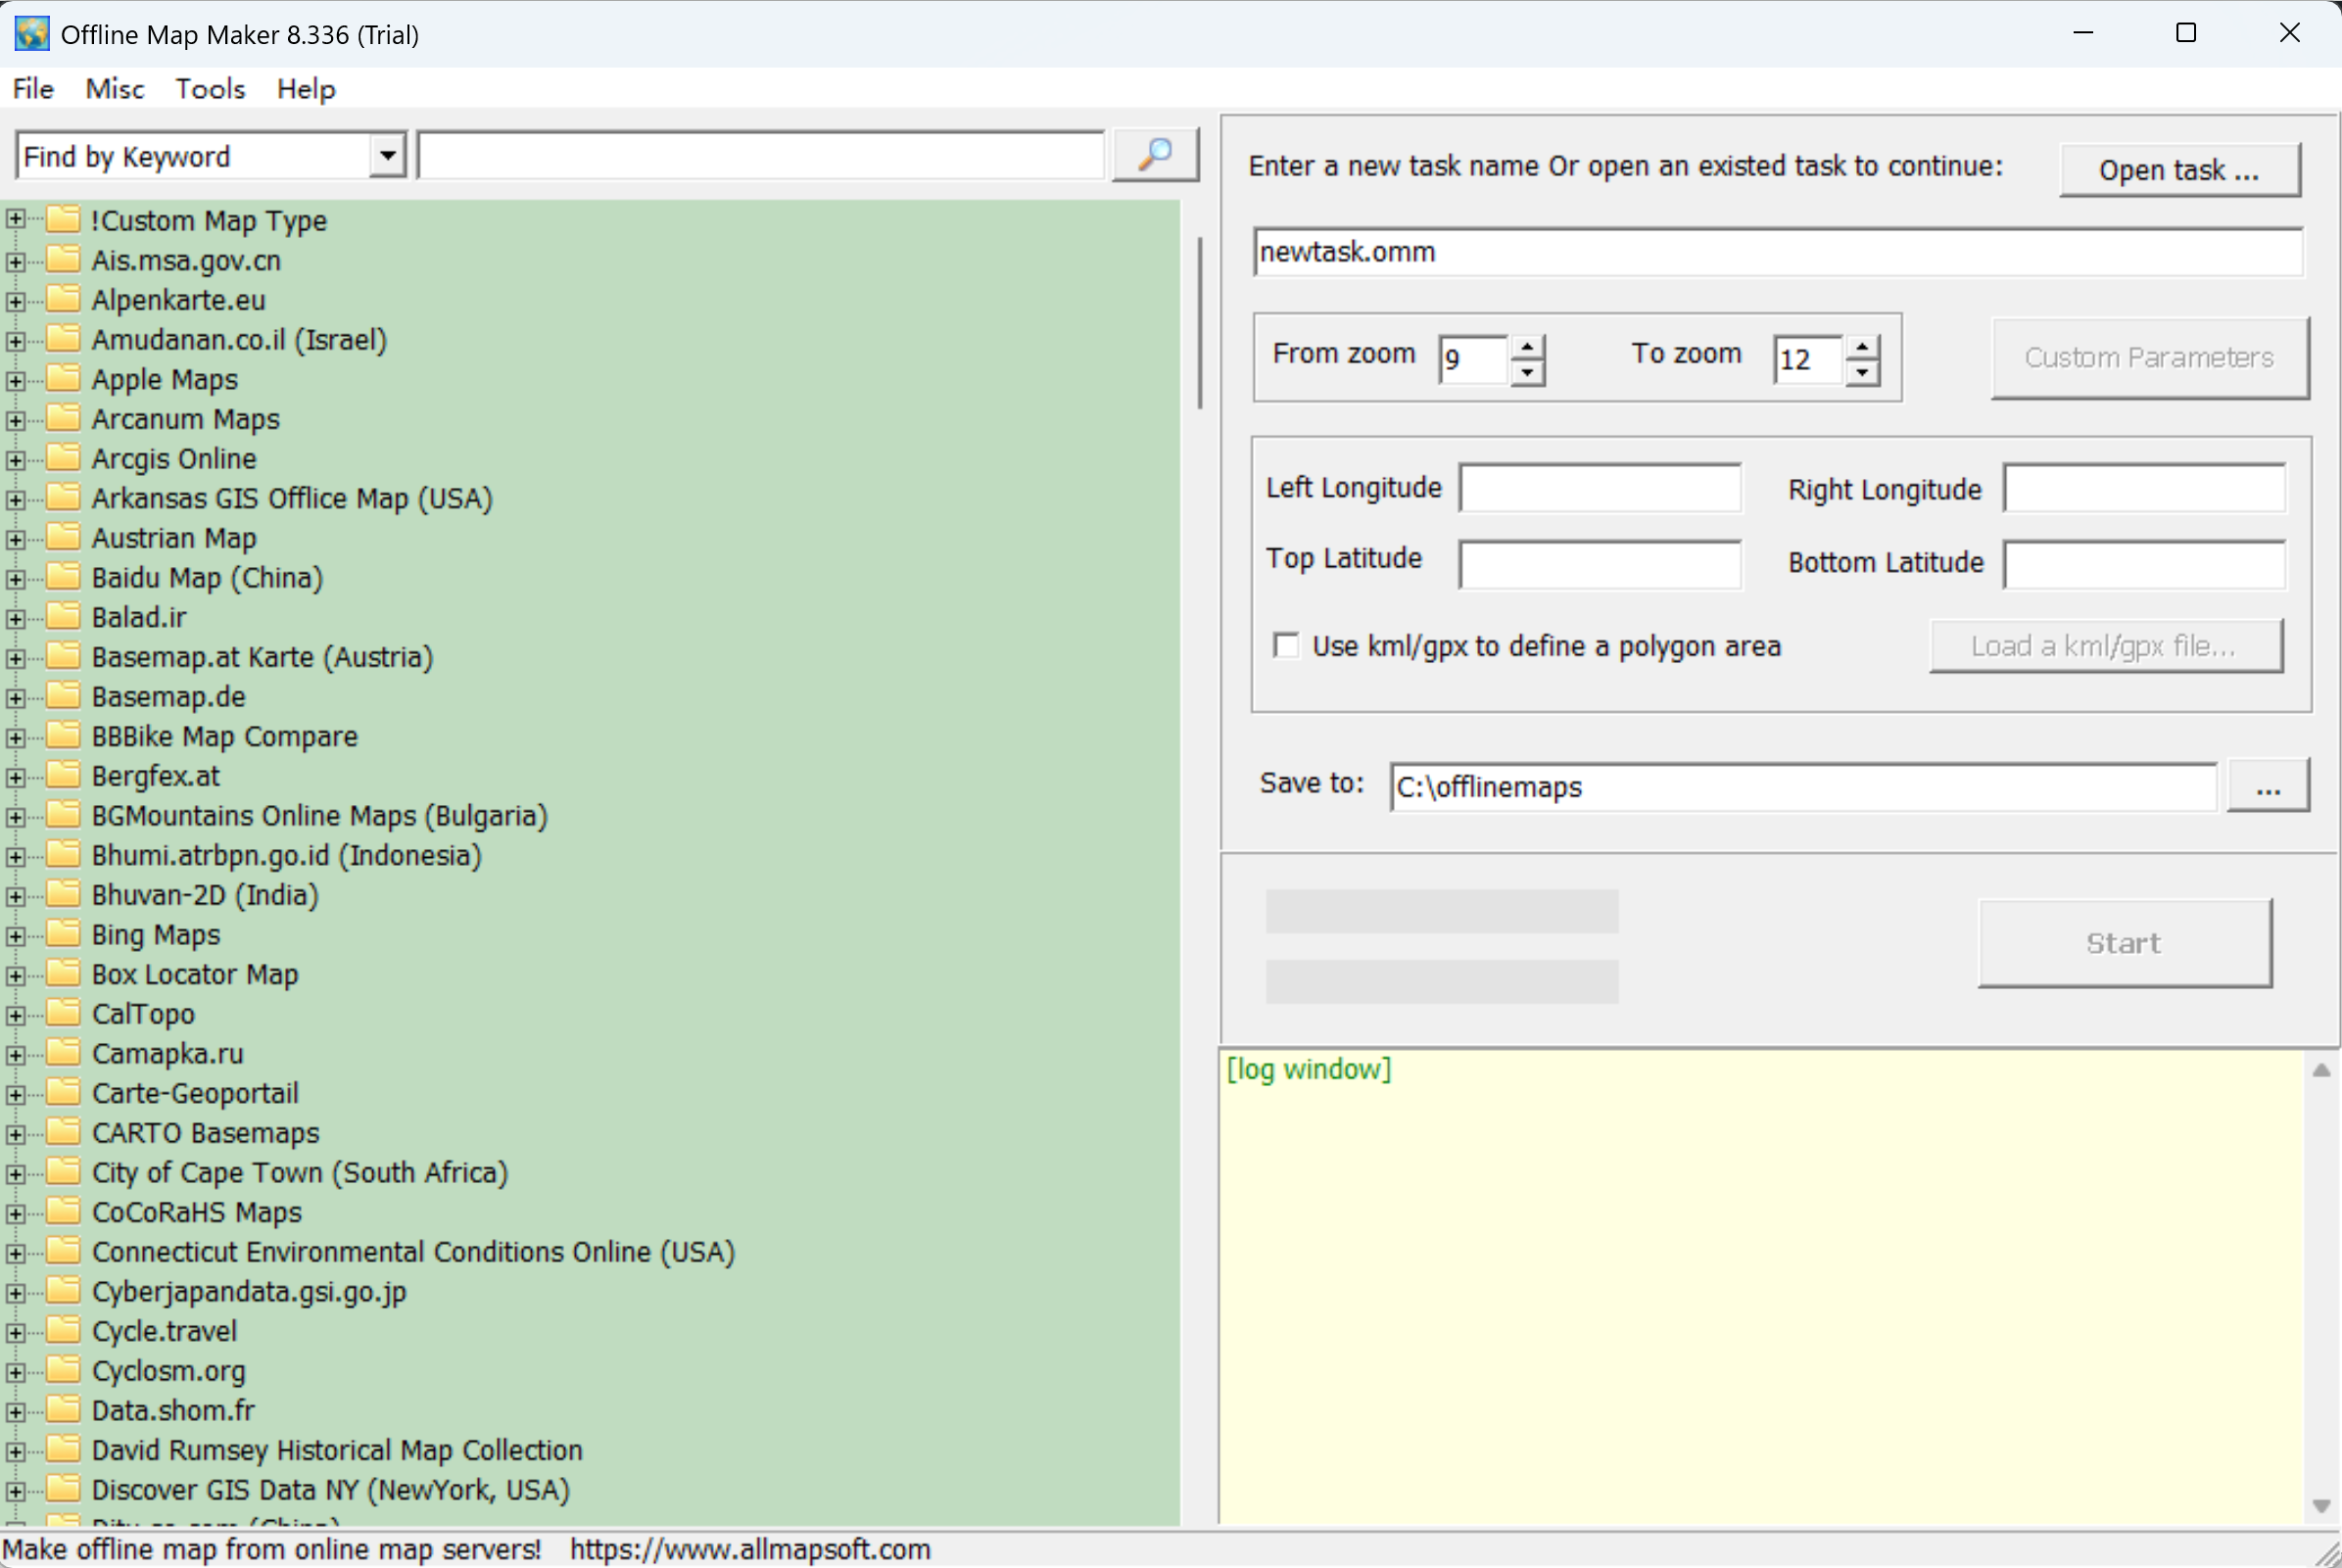The width and height of the screenshot is (2342, 1568).
Task: Expand the City of Cape Town node
Action: click(x=15, y=1174)
